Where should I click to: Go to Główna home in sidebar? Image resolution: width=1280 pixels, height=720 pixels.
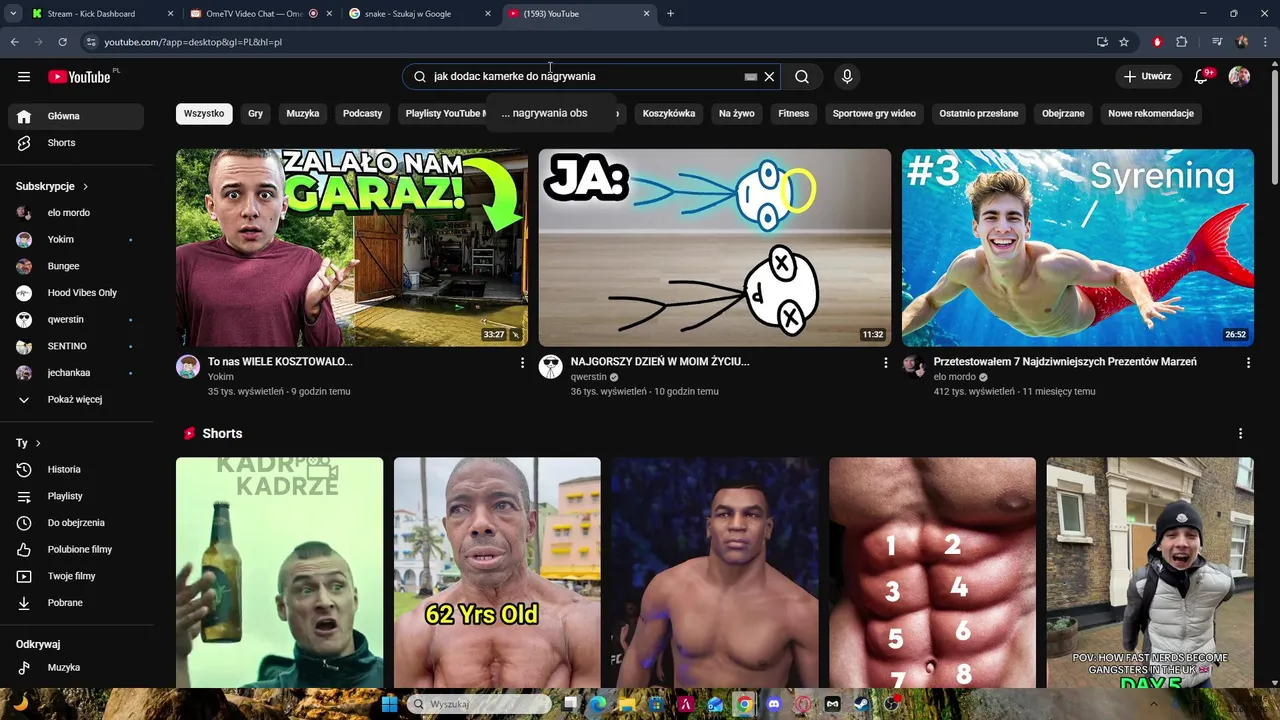(x=76, y=116)
